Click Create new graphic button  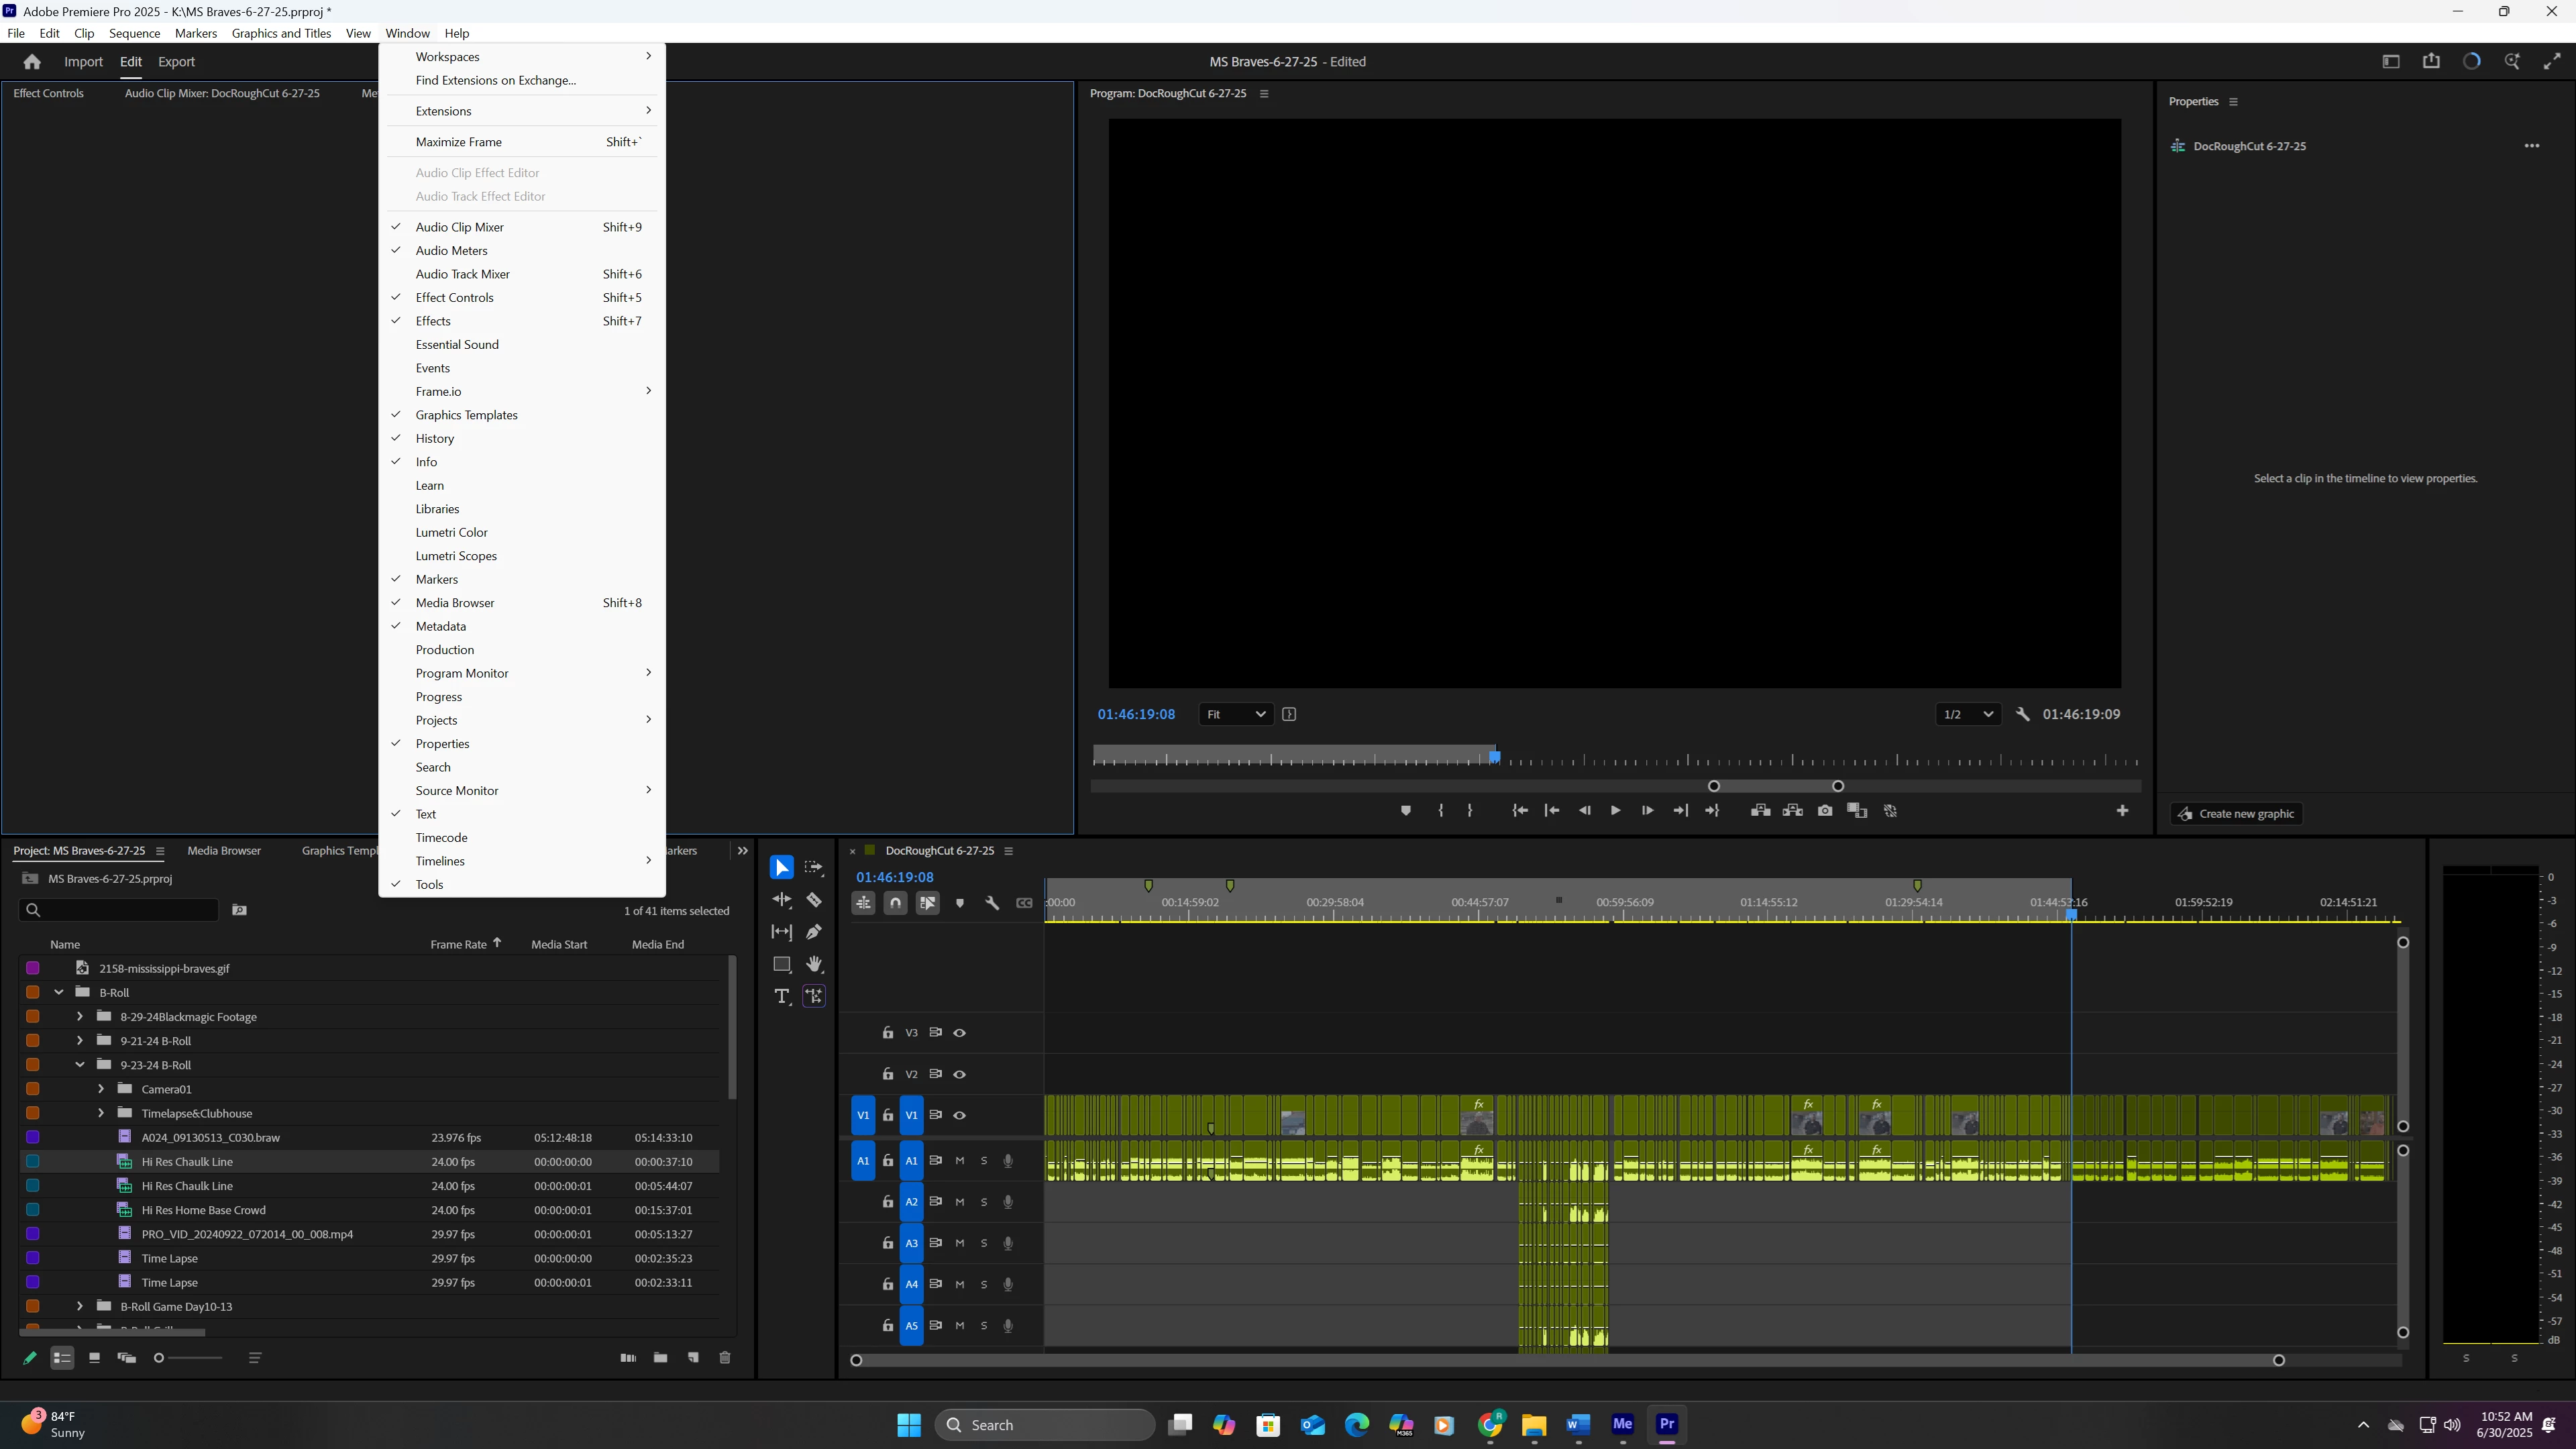point(2236,814)
